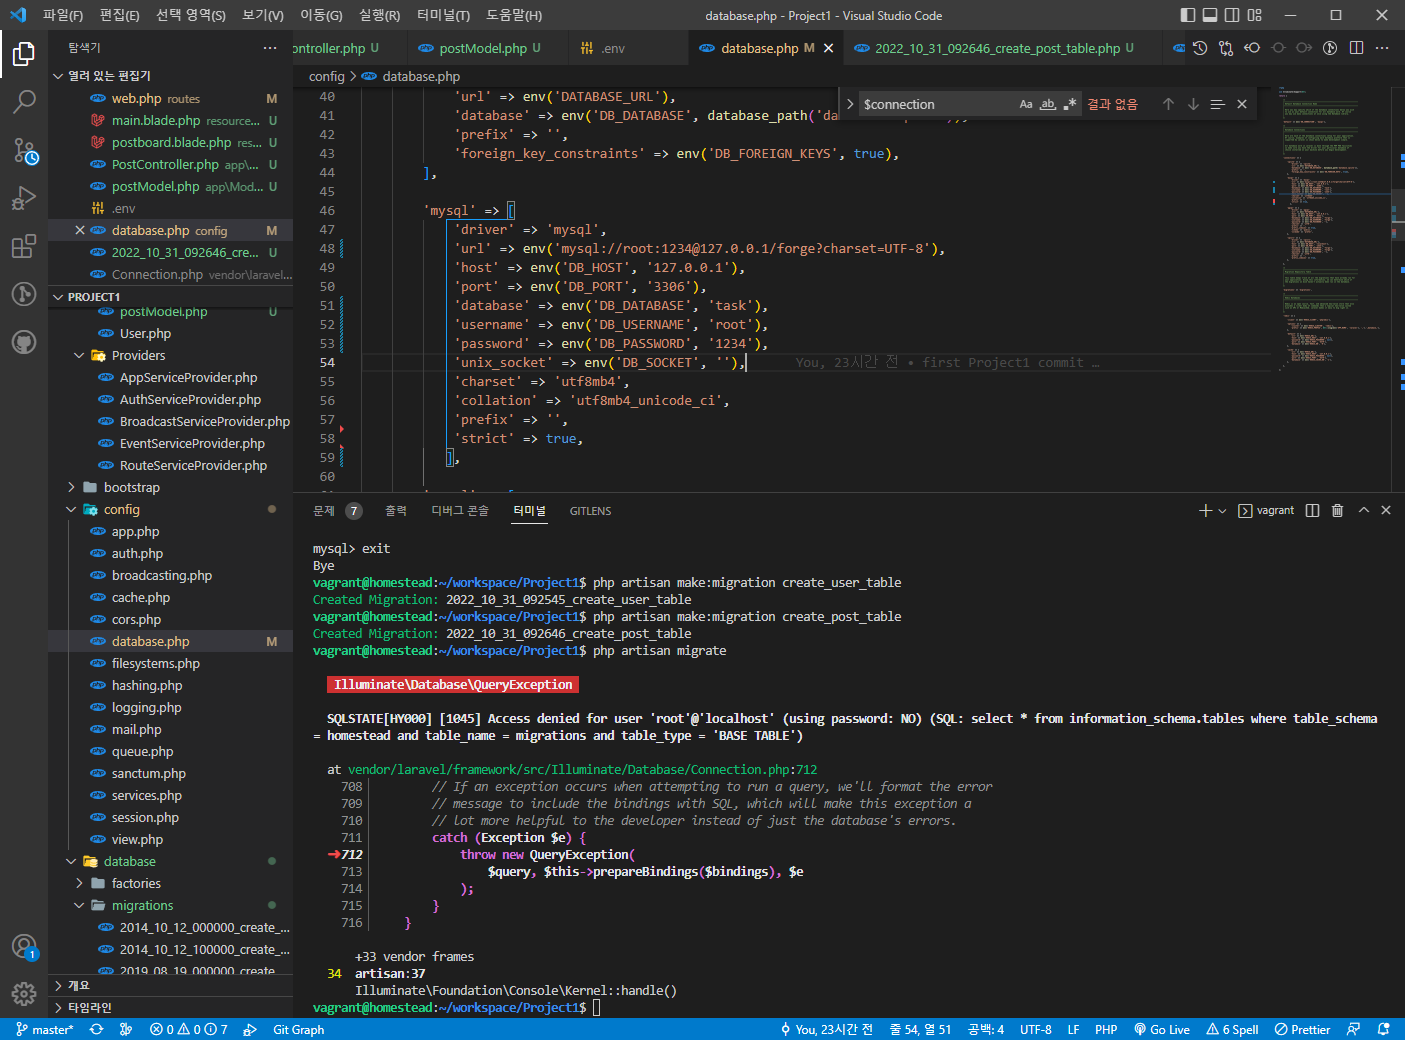Switch to Debug Console panel tab
The image size is (1405, 1040).
pos(460,511)
